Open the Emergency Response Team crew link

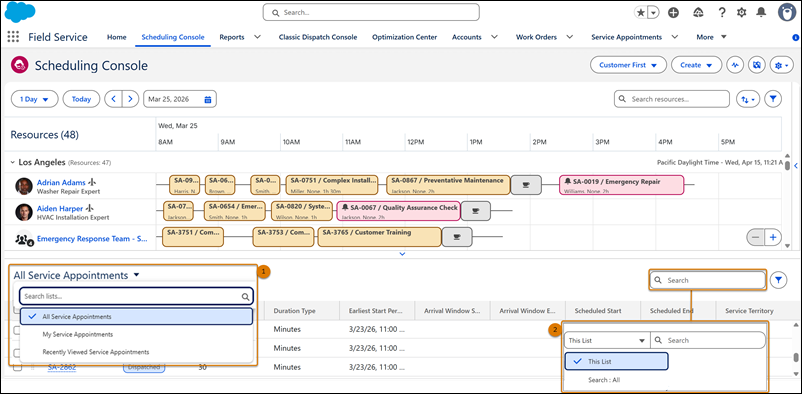93,238
